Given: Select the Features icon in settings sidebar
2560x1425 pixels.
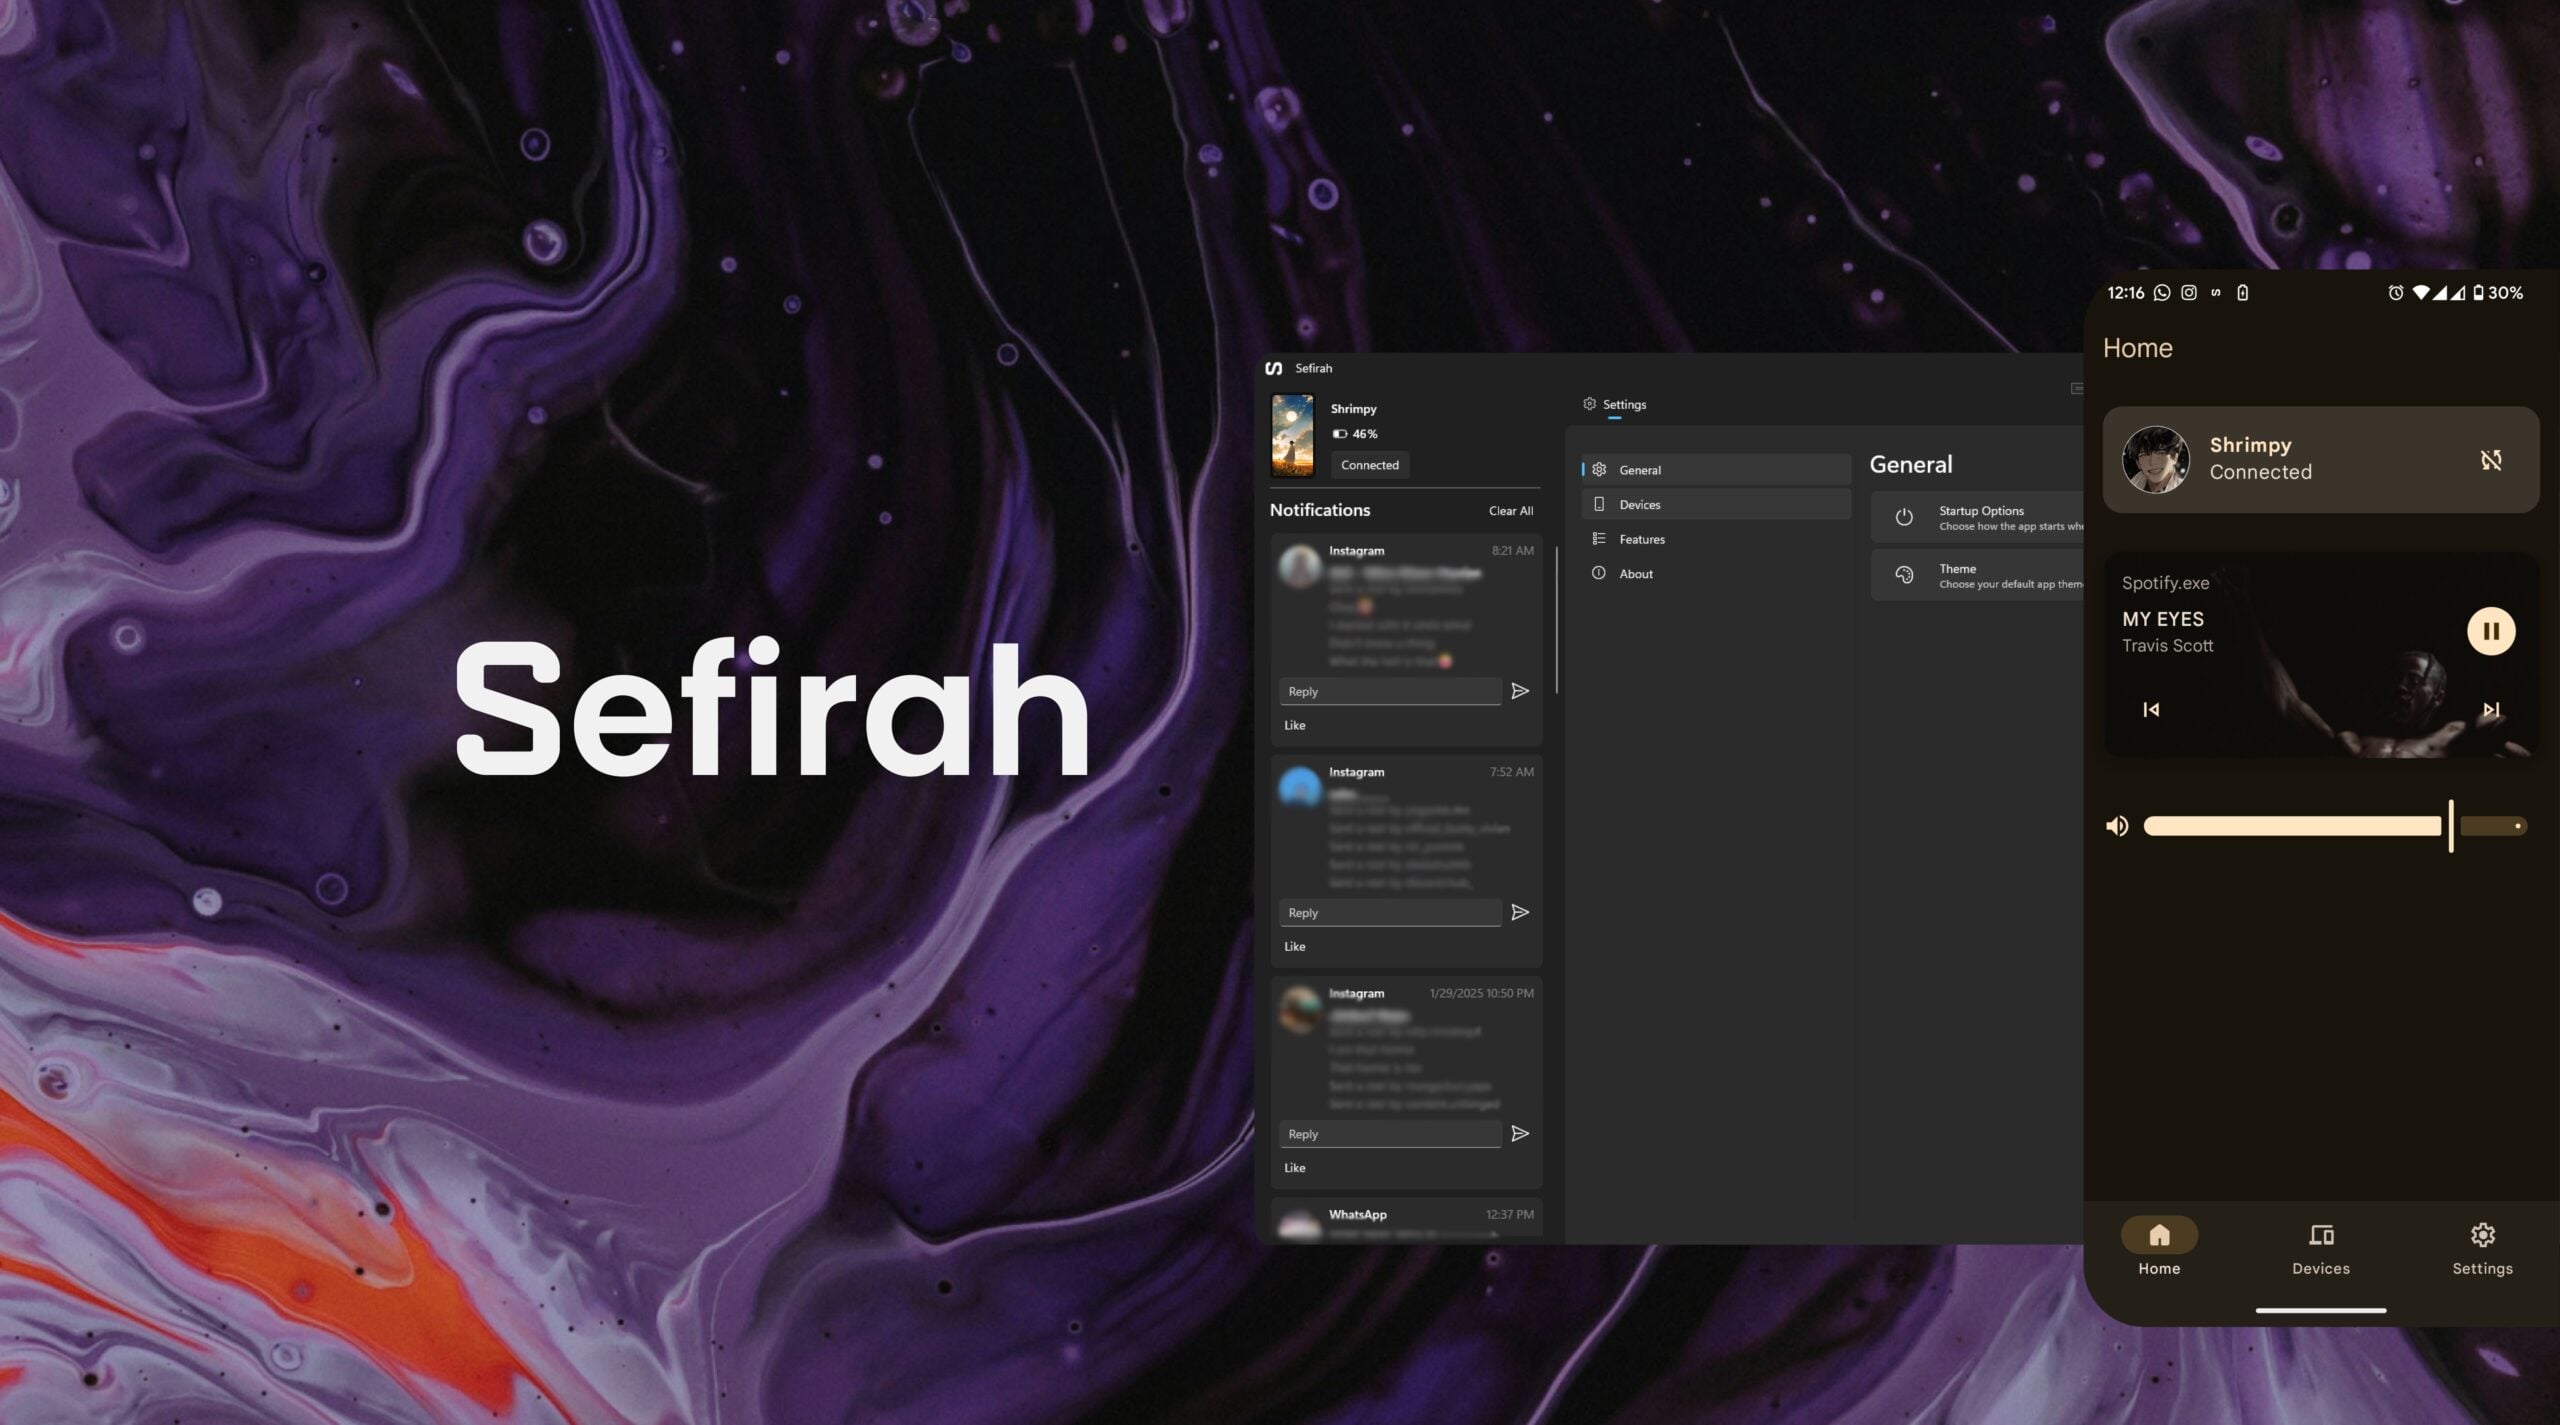Looking at the screenshot, I should click(1601, 539).
